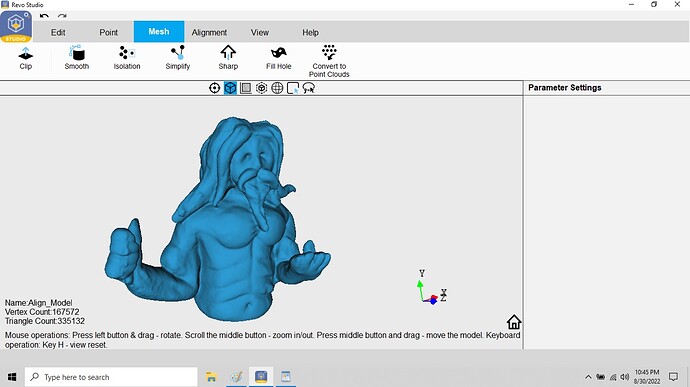Viewport: 690px width, 387px height.
Task: Enable the globe wireframe display icon
Action: 277,88
